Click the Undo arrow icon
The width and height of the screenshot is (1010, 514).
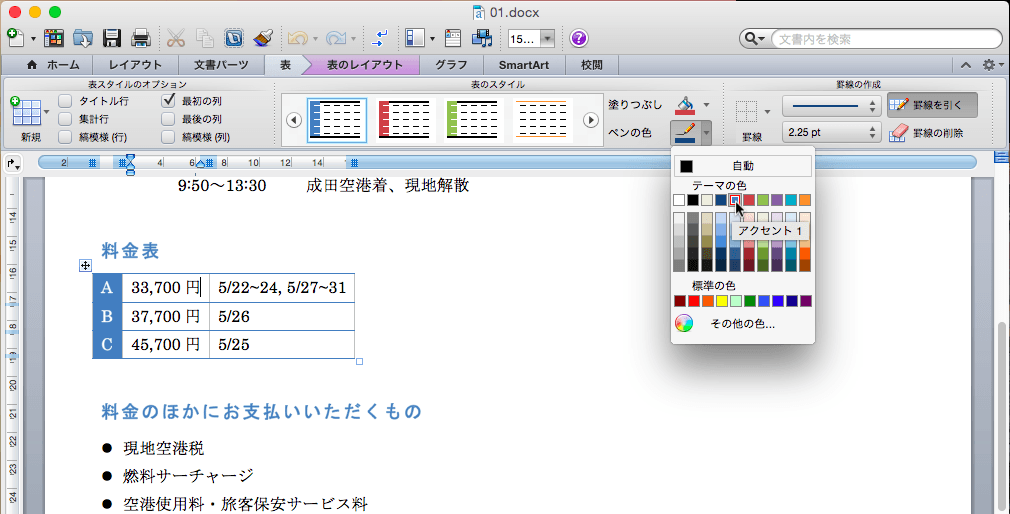[298, 39]
